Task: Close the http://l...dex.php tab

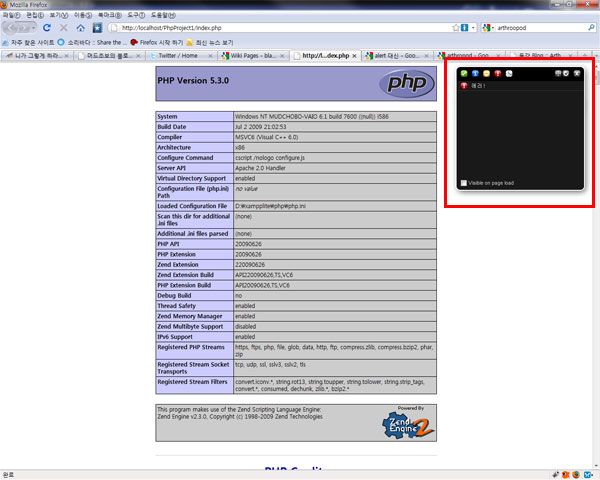Action: [x=354, y=56]
